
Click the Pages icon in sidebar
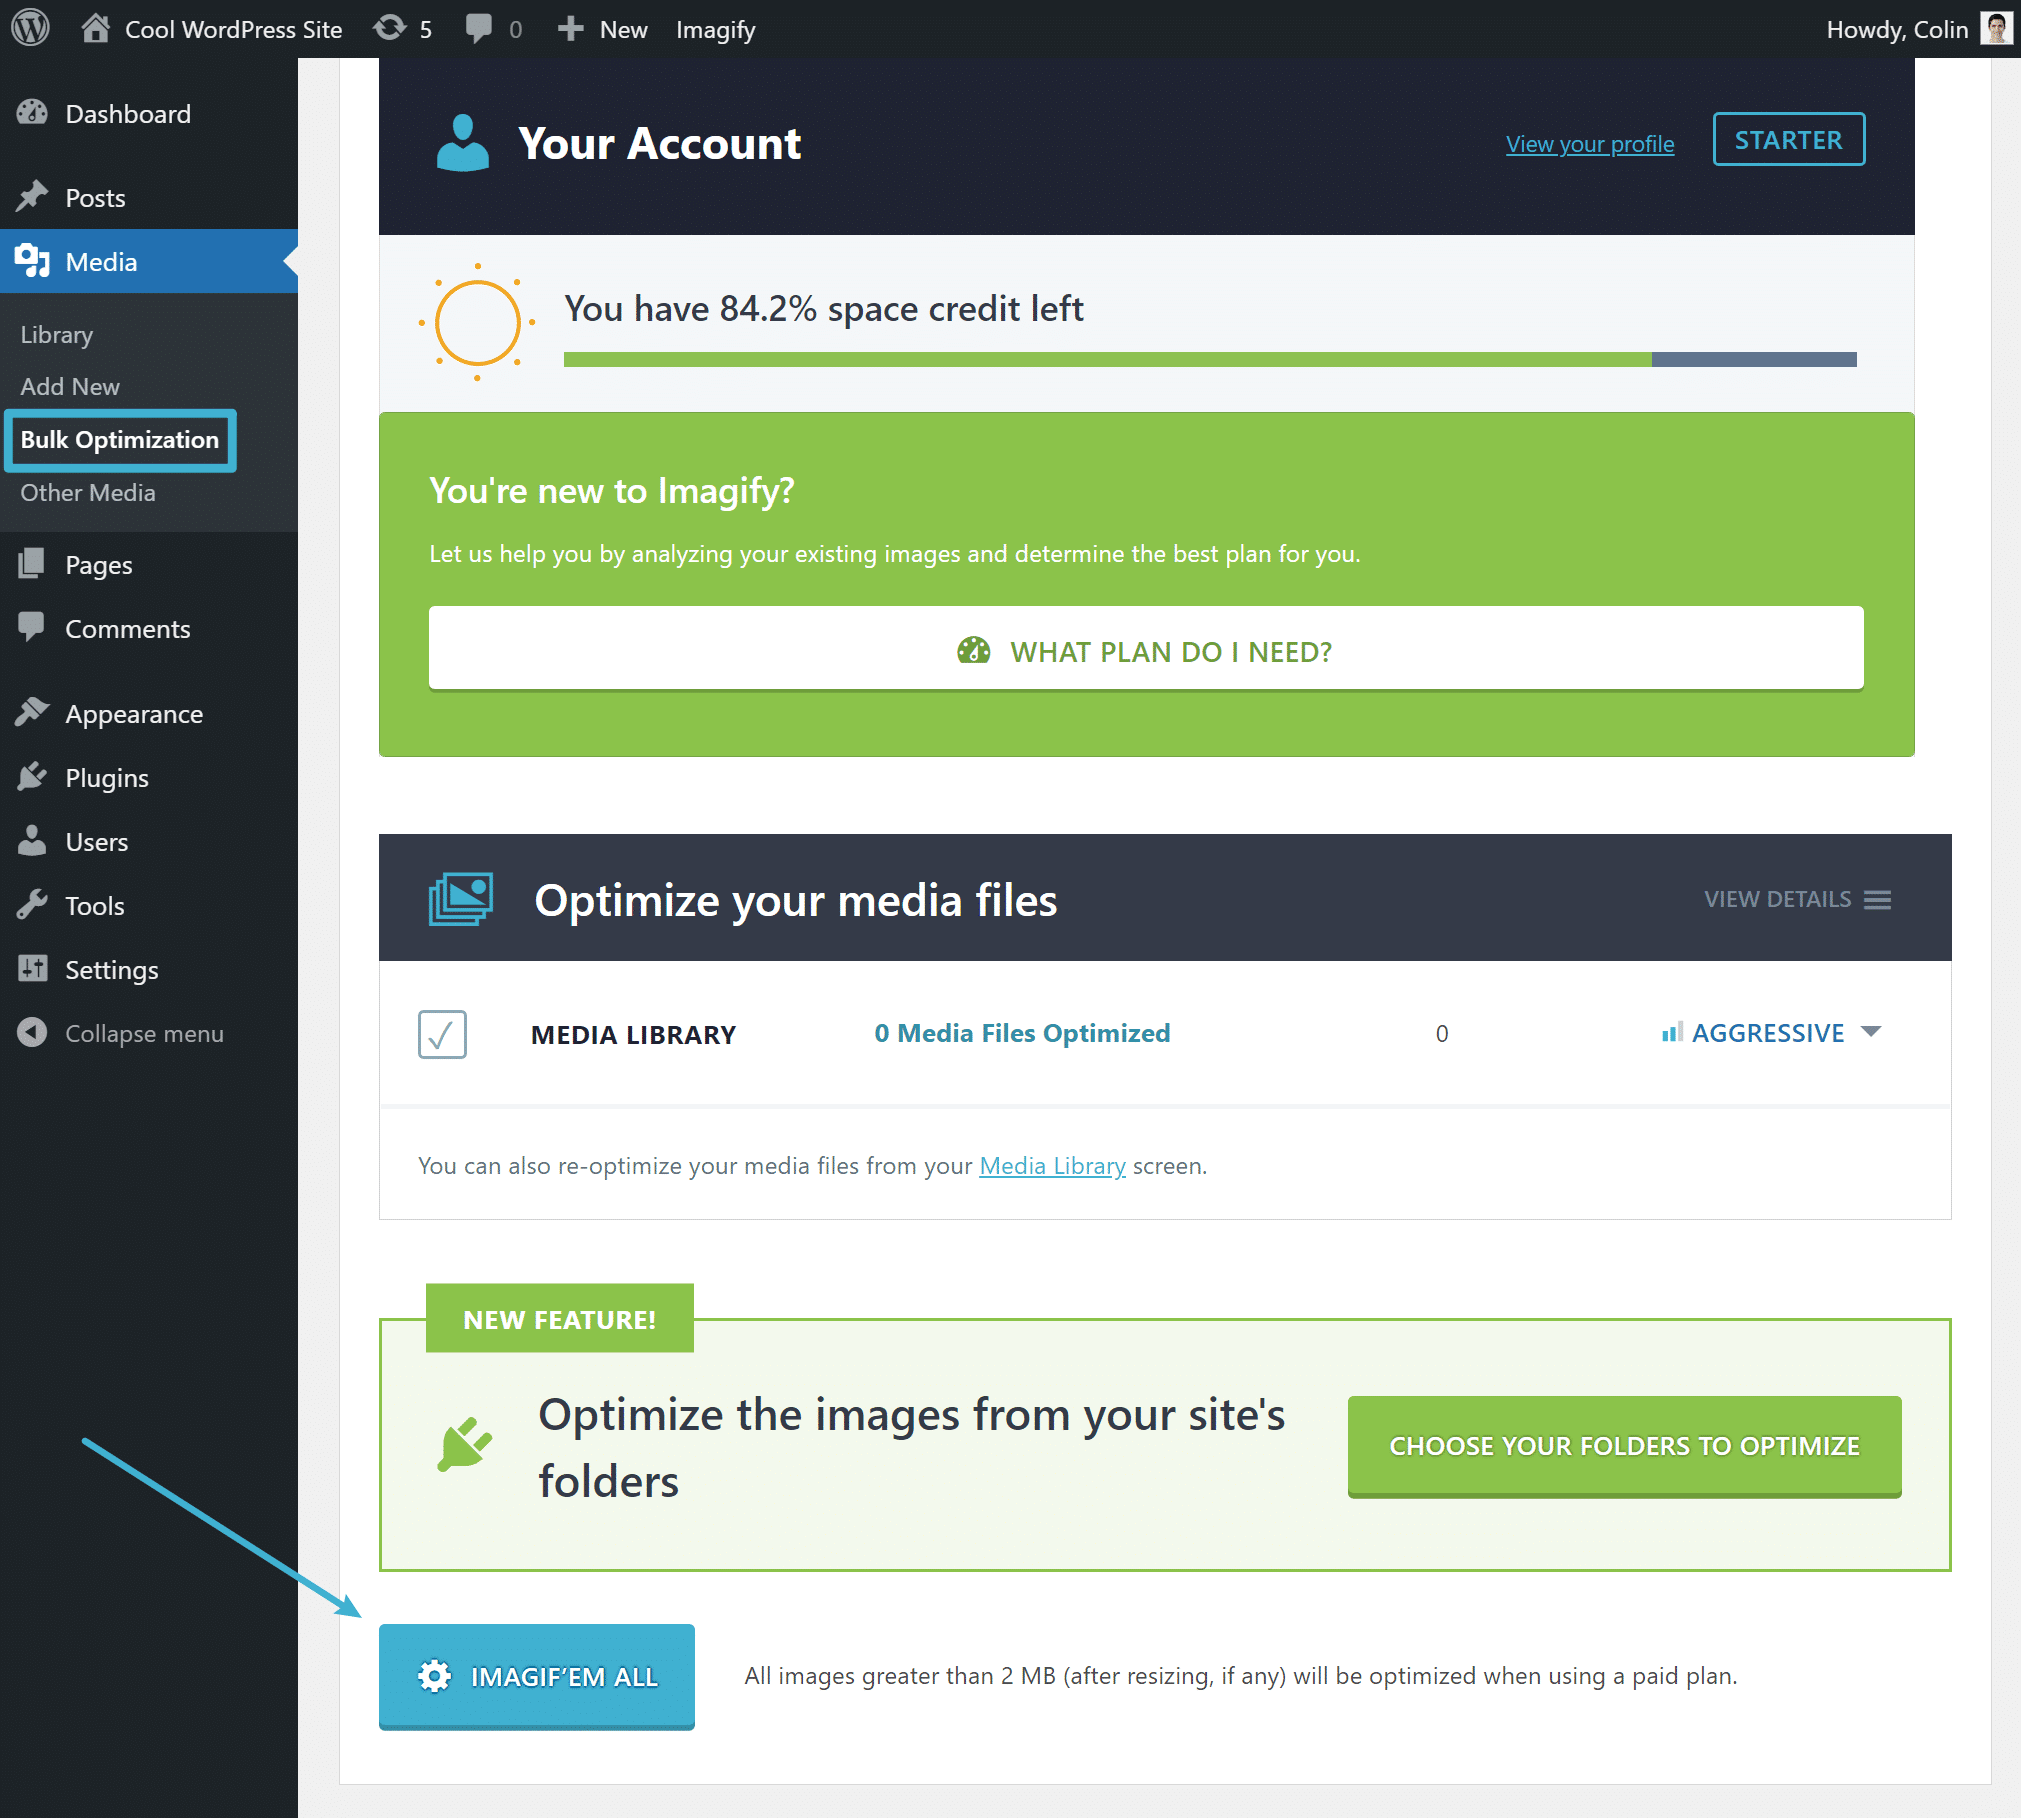32,564
